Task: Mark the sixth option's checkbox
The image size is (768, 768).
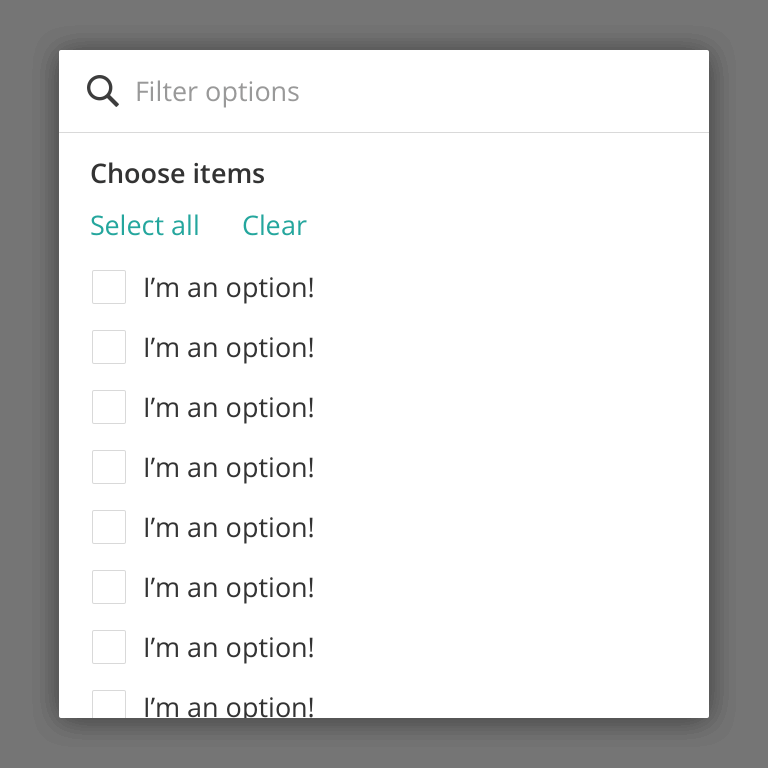Action: pos(109,587)
